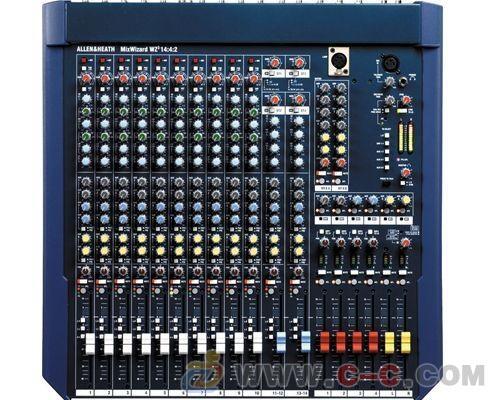Select the first red group fader
This screenshot has height=400, width=500.
point(325,342)
